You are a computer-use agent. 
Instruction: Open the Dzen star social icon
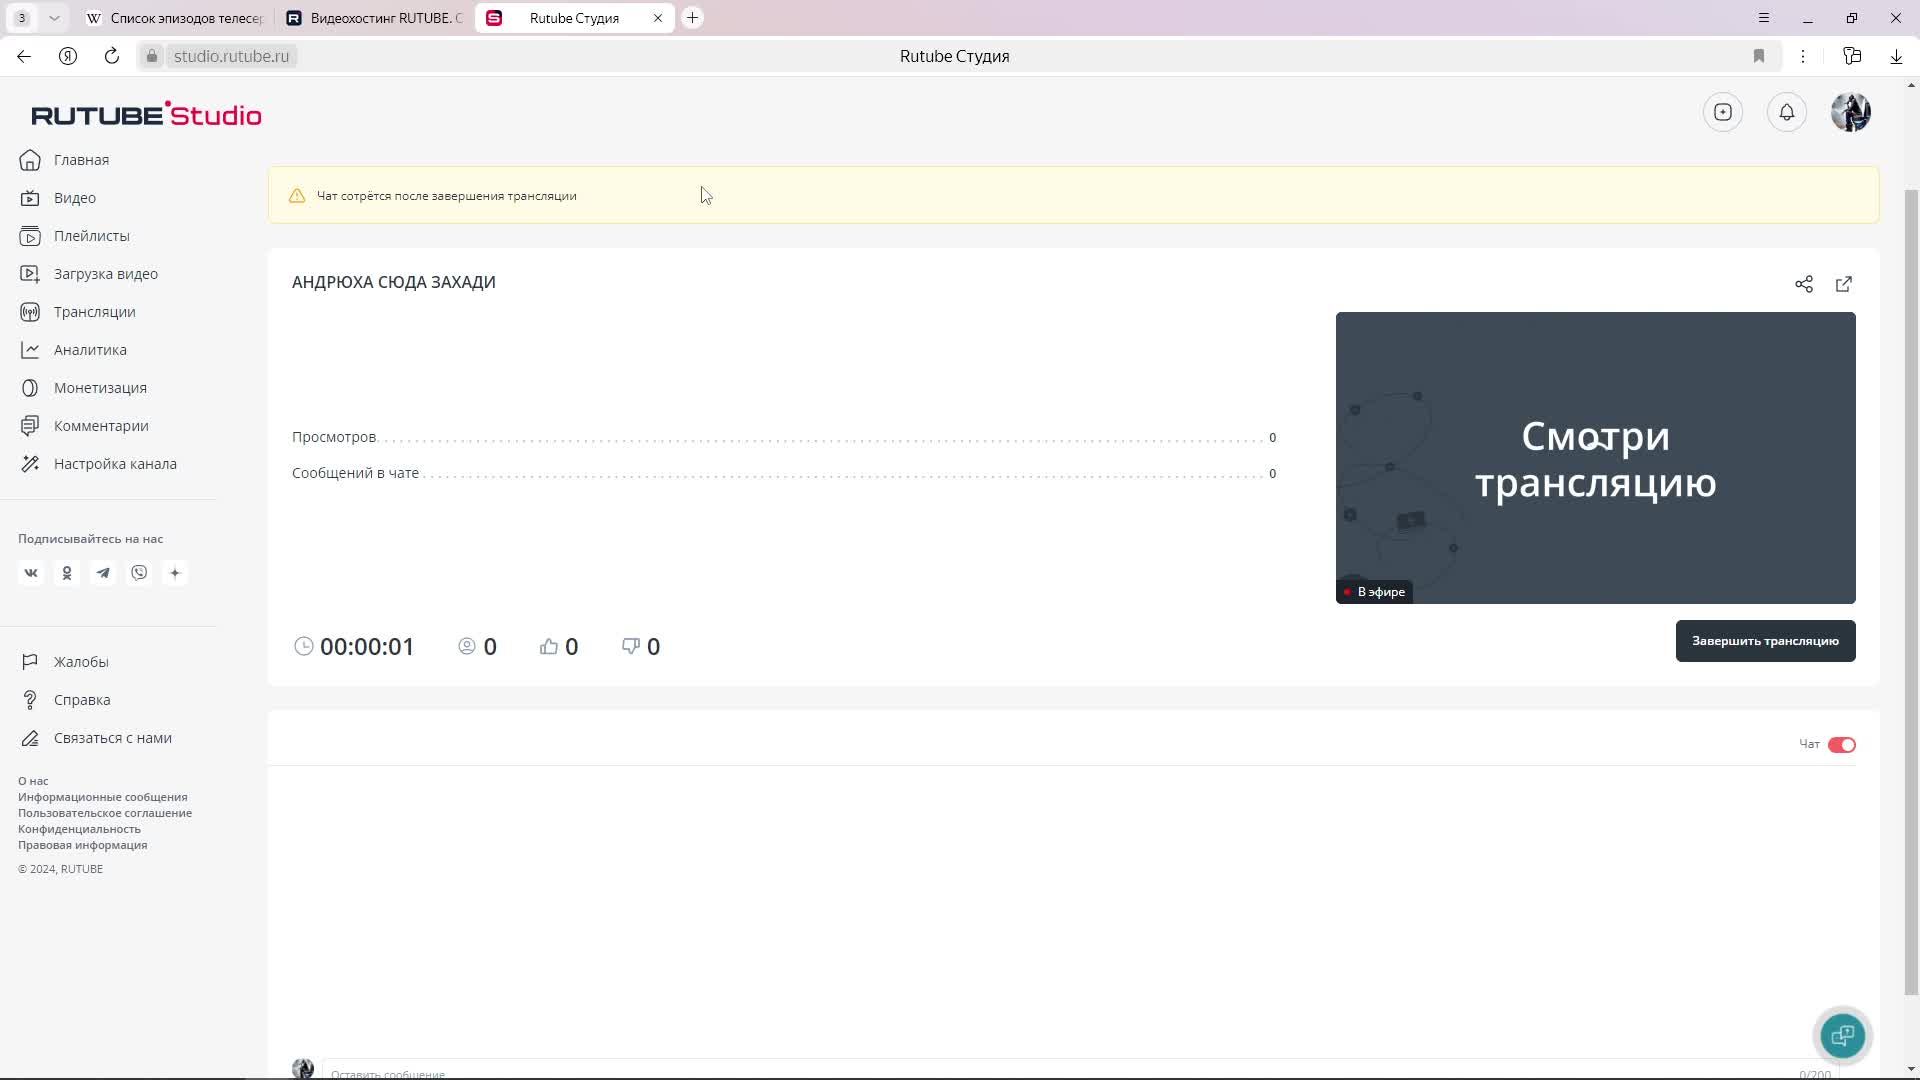[x=175, y=573]
